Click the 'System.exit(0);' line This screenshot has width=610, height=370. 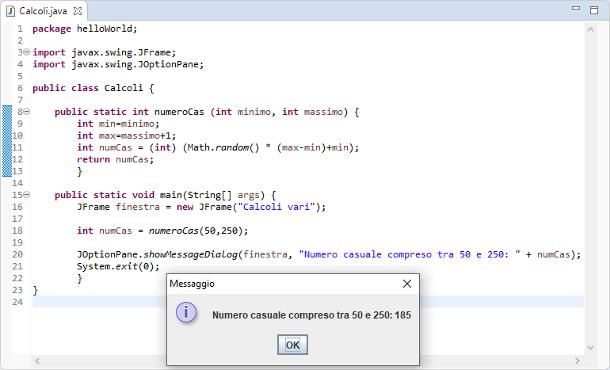point(118,267)
